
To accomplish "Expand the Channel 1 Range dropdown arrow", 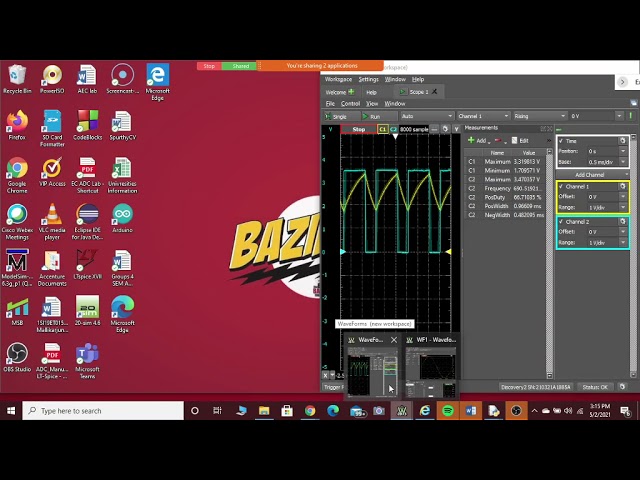I will point(623,207).
